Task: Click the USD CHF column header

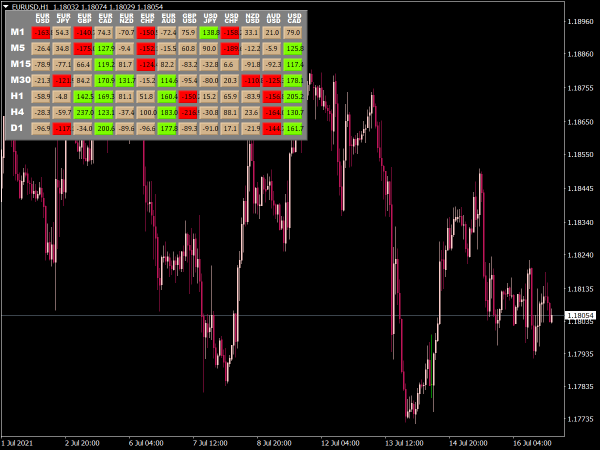Action: [x=232, y=18]
